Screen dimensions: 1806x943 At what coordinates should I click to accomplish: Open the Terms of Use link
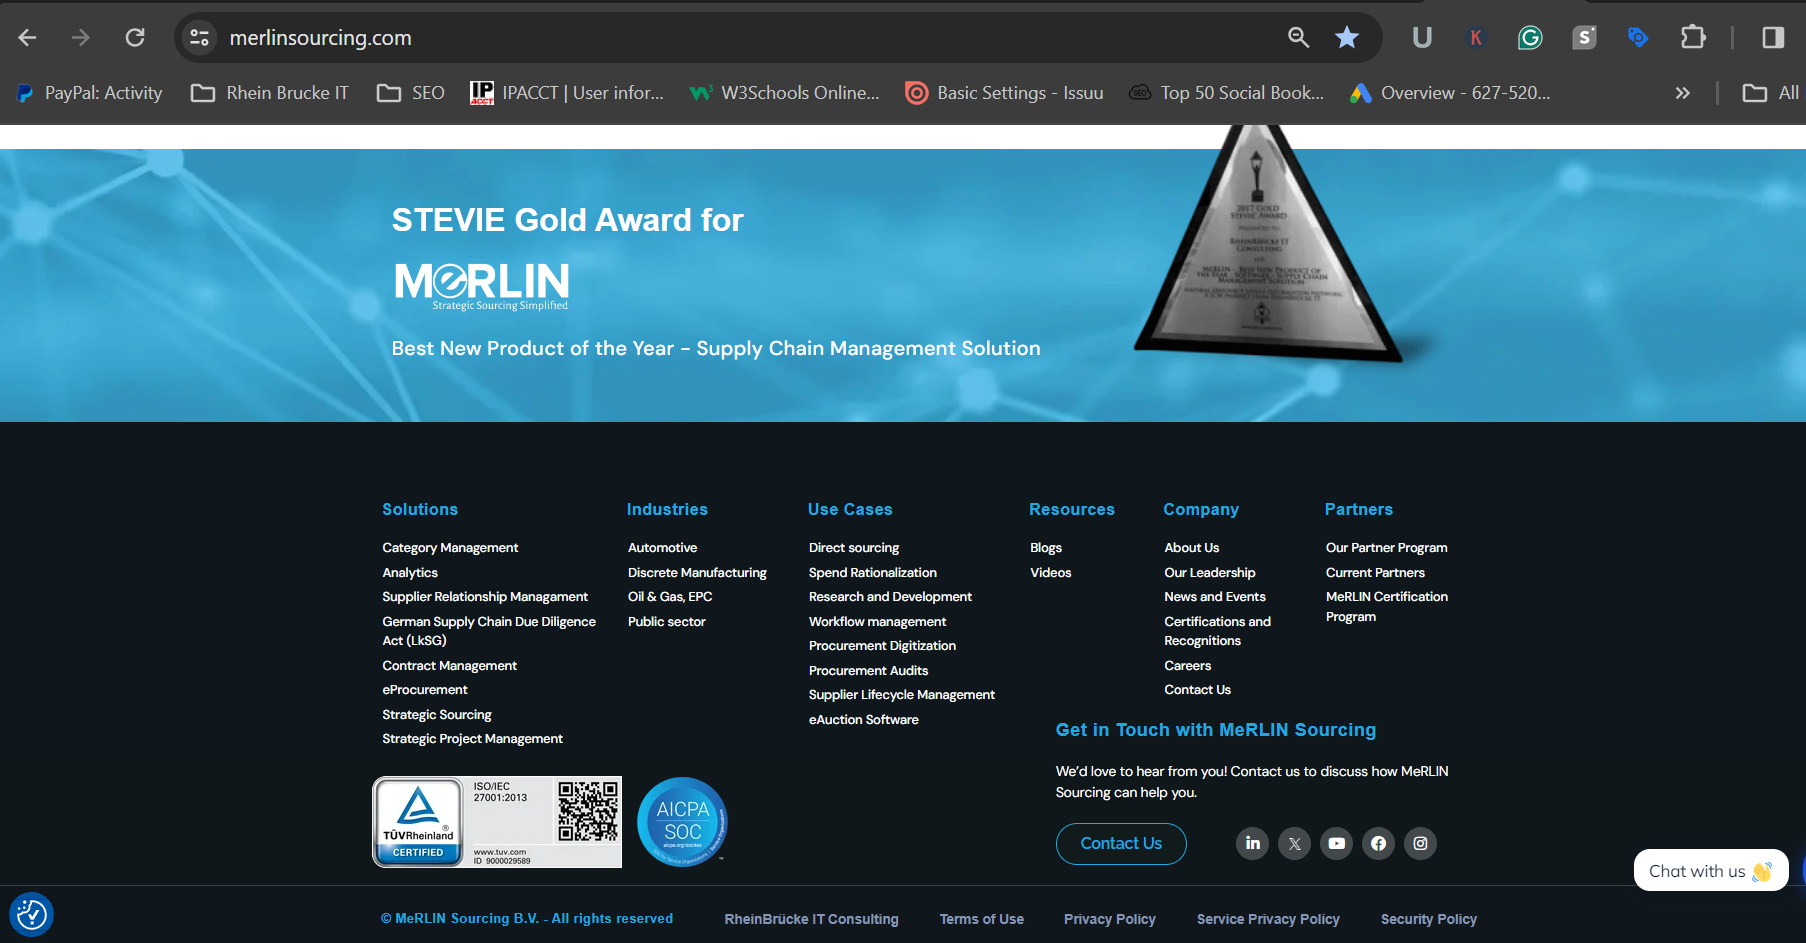coord(981,918)
